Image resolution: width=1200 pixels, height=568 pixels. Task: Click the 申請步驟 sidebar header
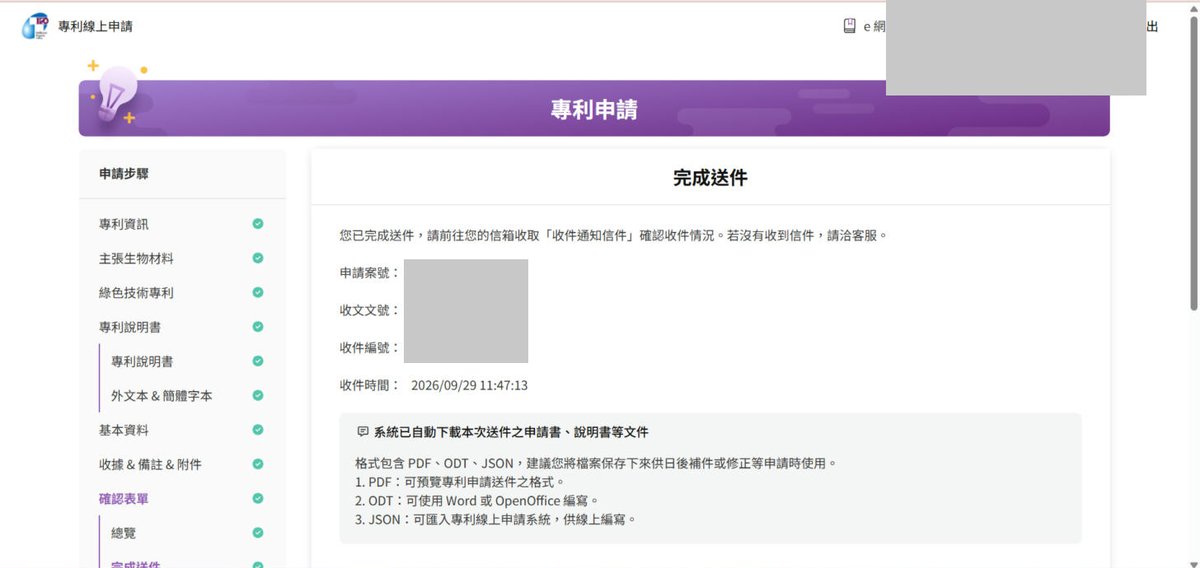click(x=124, y=173)
